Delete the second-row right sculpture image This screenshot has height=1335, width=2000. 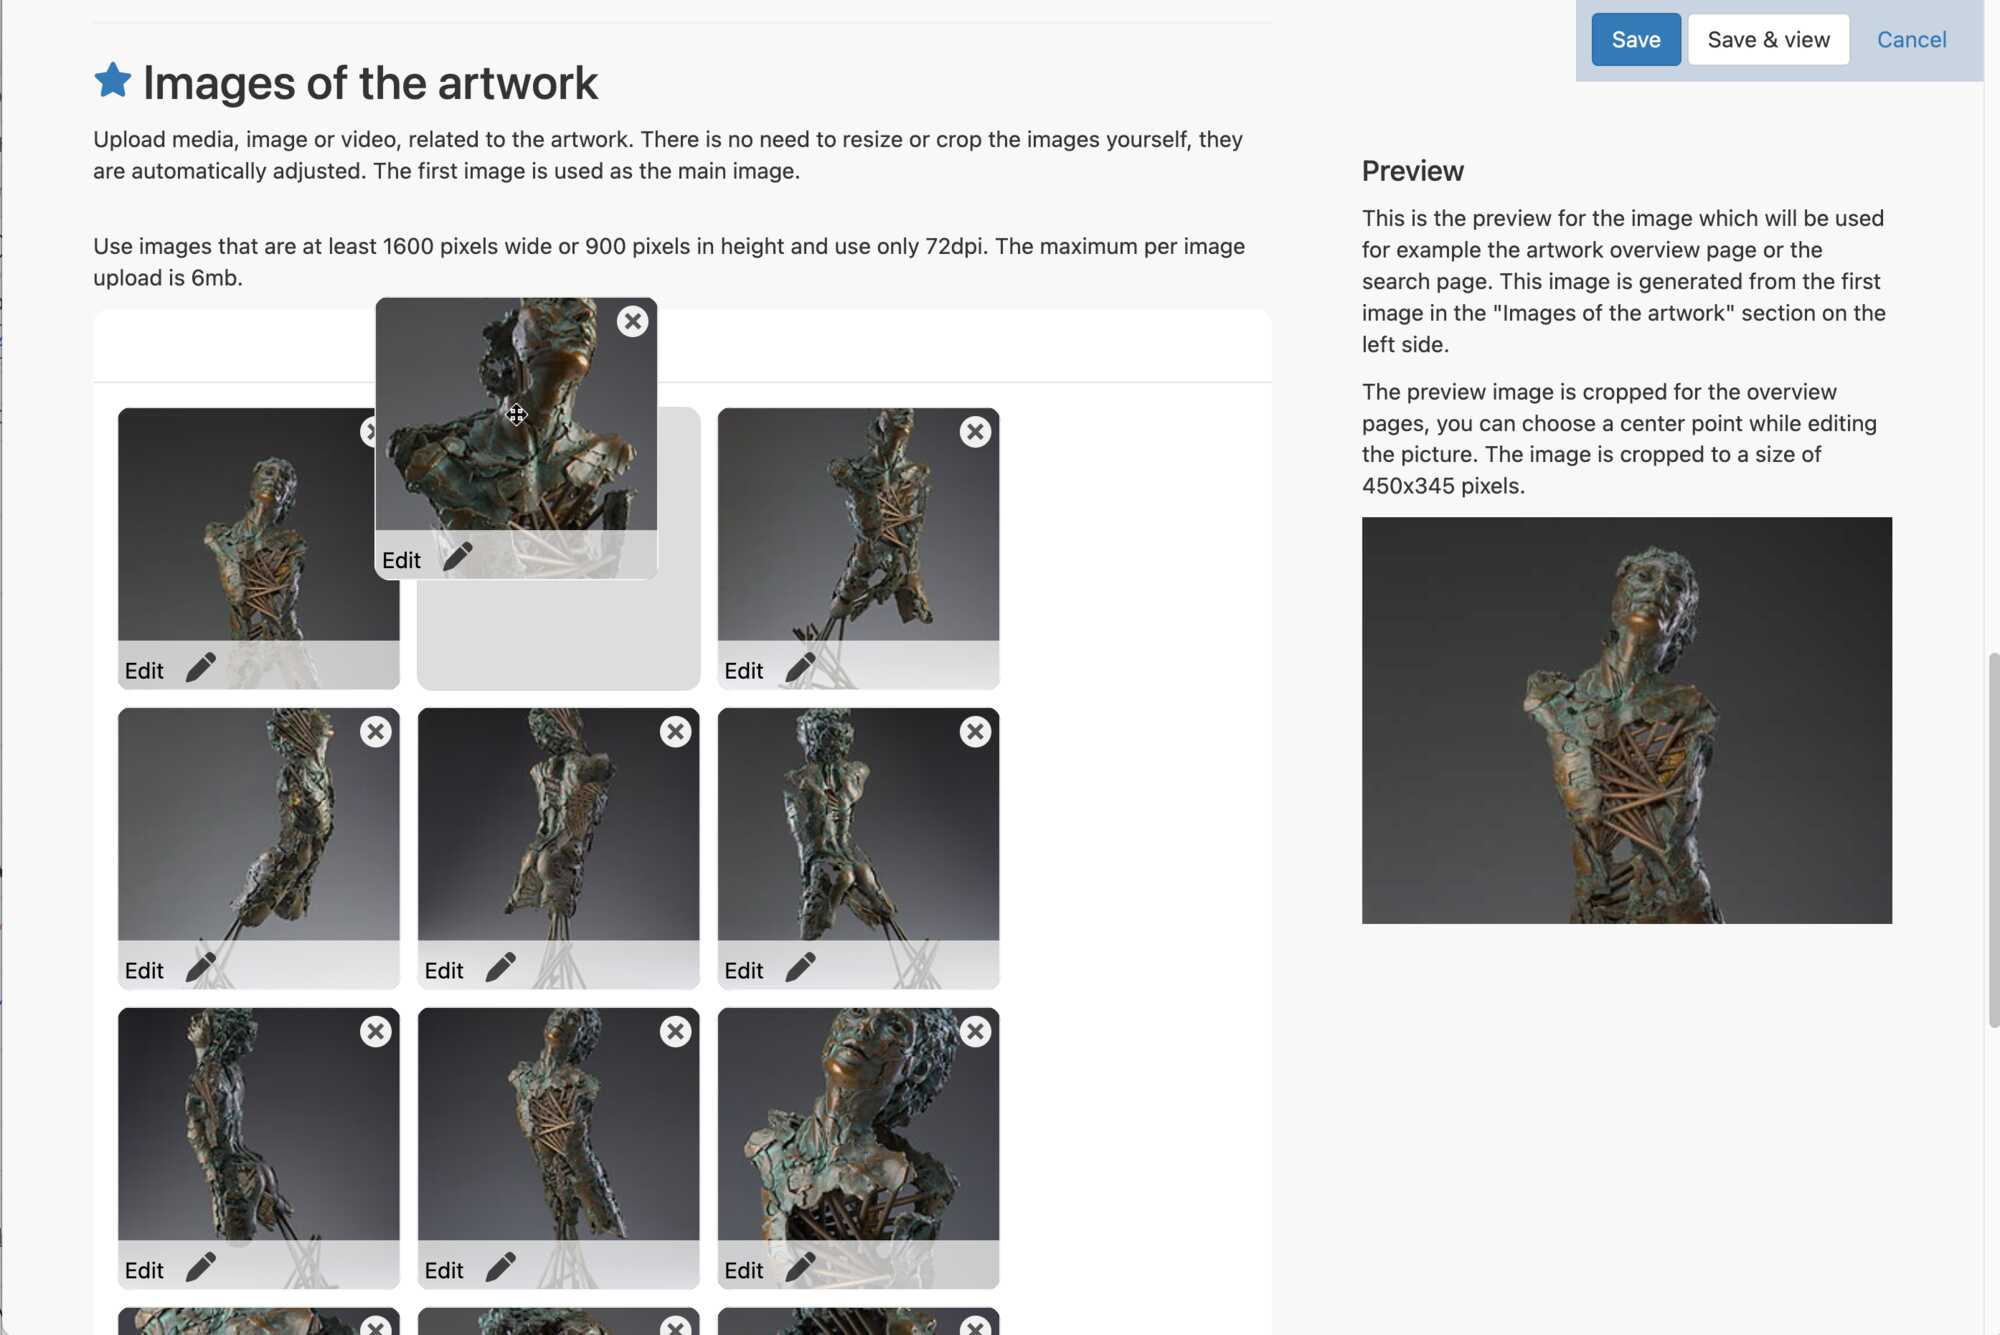tap(975, 732)
